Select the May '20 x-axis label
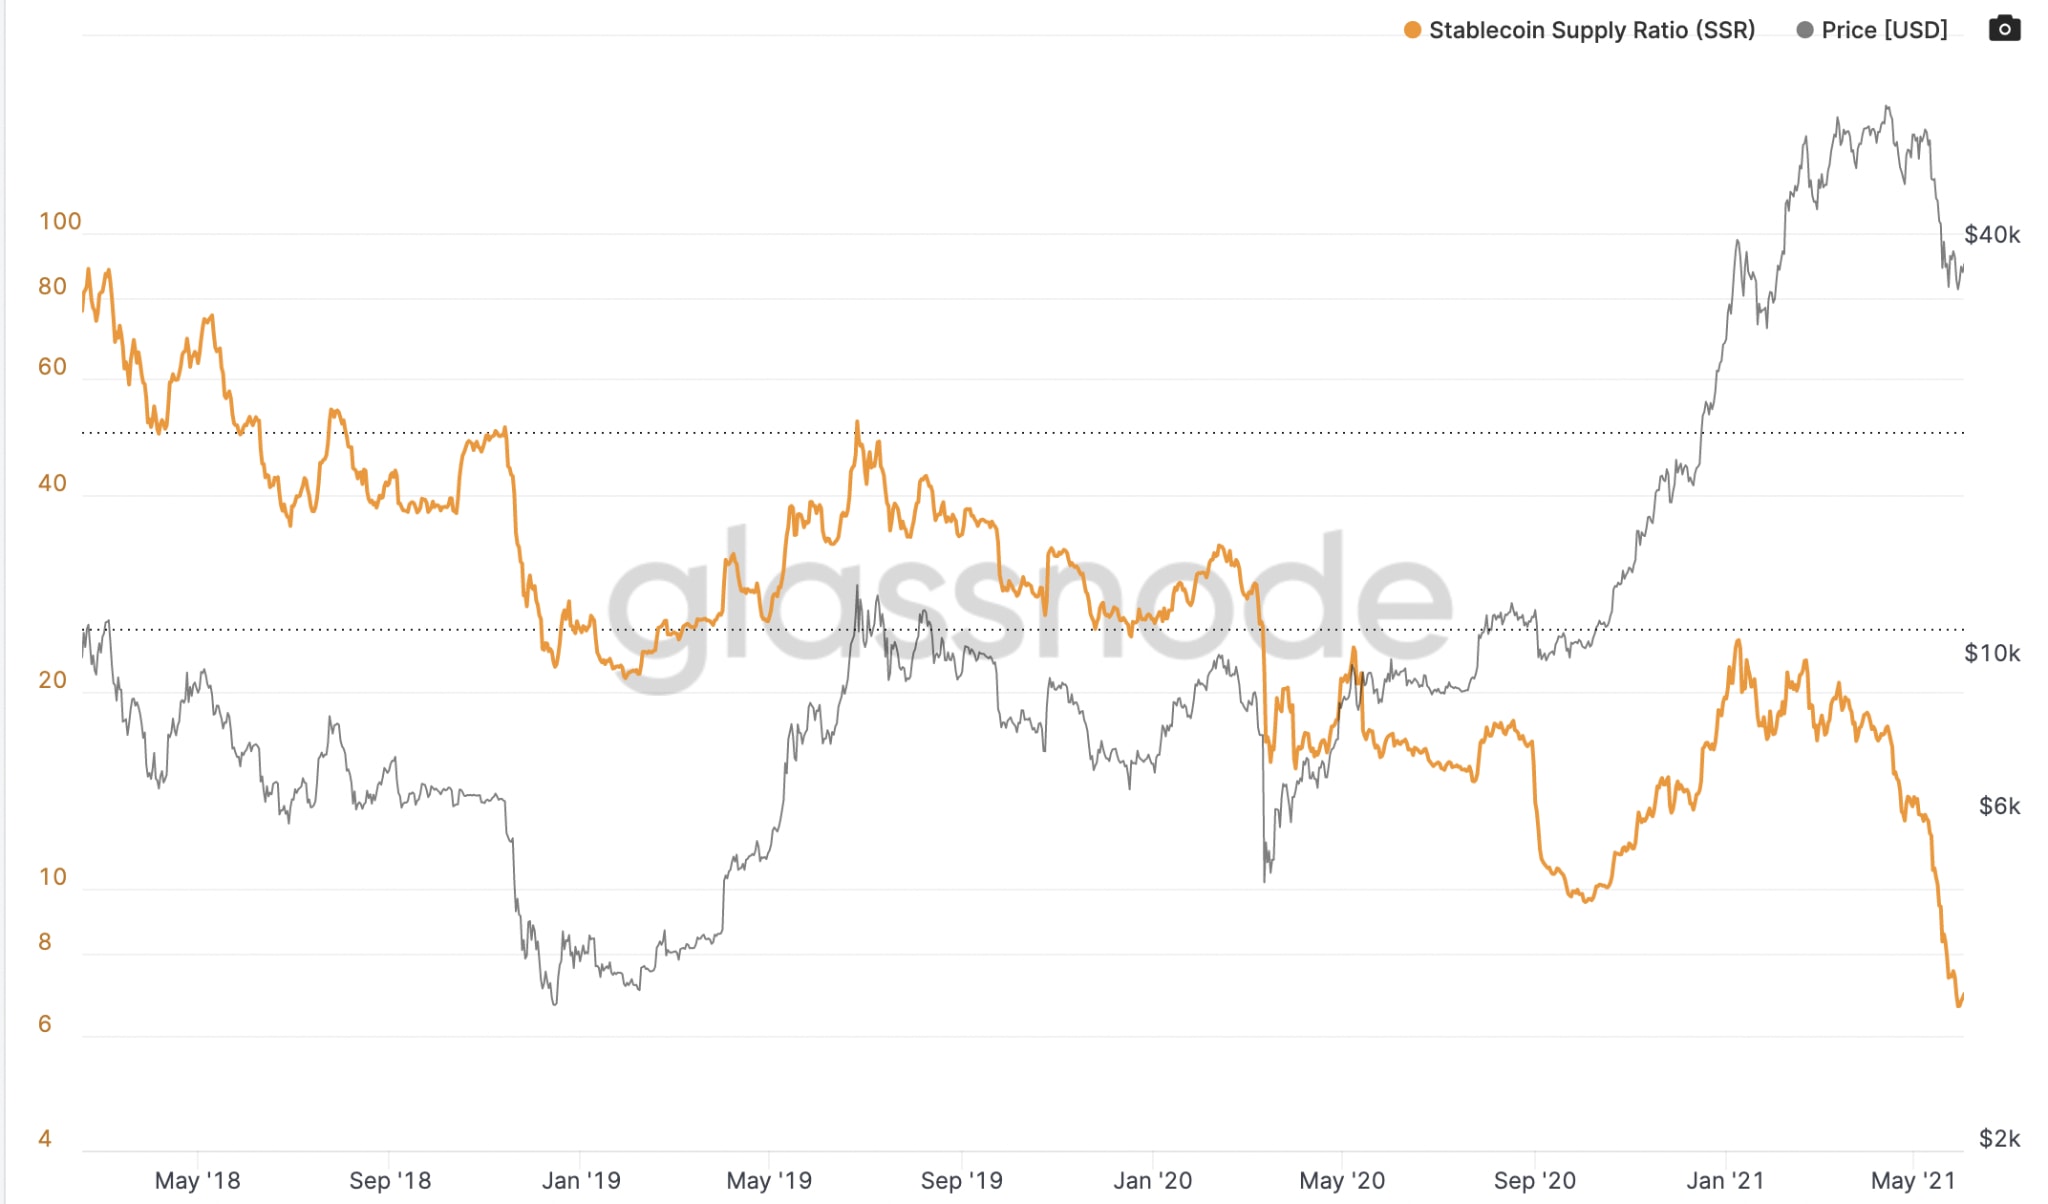Viewport: 2048px width, 1204px height. 1342,1181
